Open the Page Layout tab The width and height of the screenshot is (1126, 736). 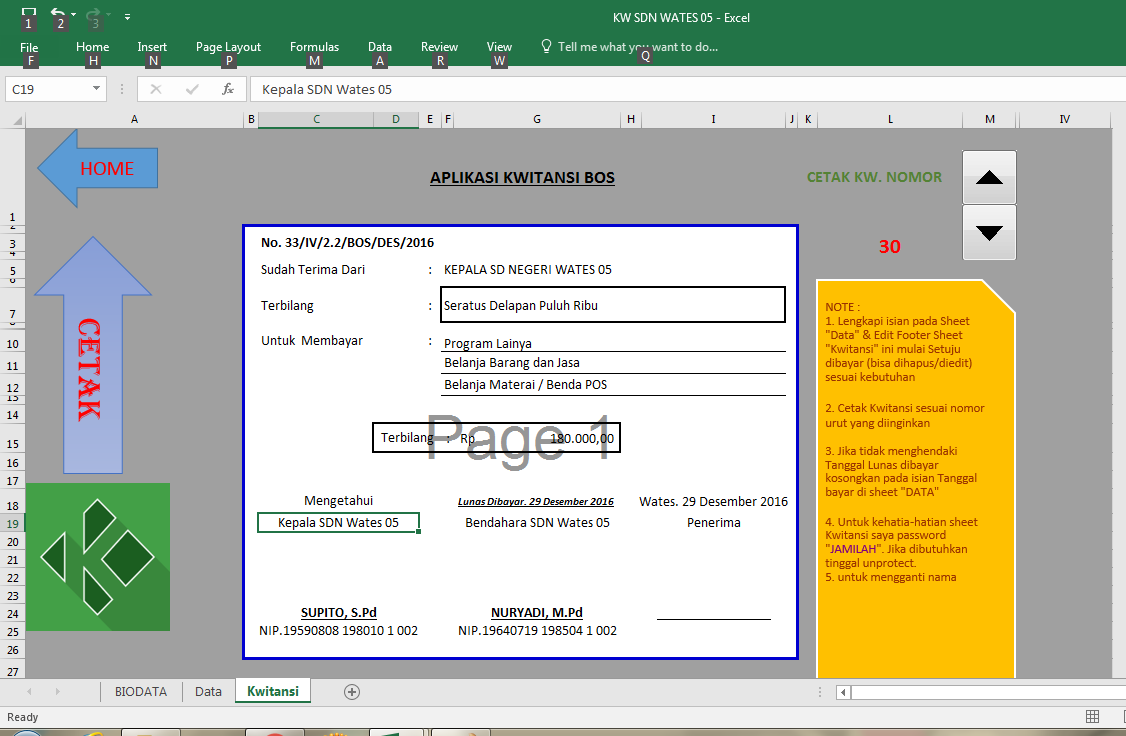228,47
